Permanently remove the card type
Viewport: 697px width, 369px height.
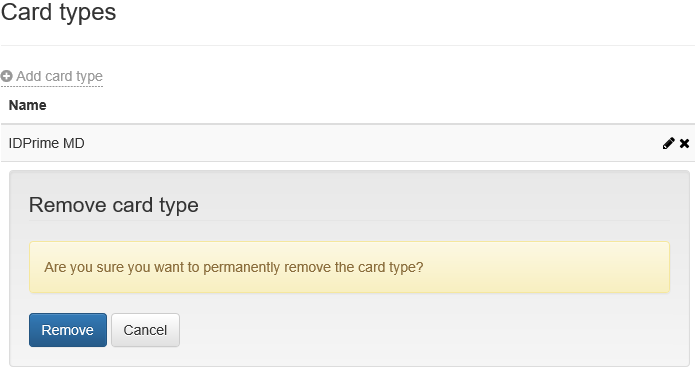pos(68,330)
